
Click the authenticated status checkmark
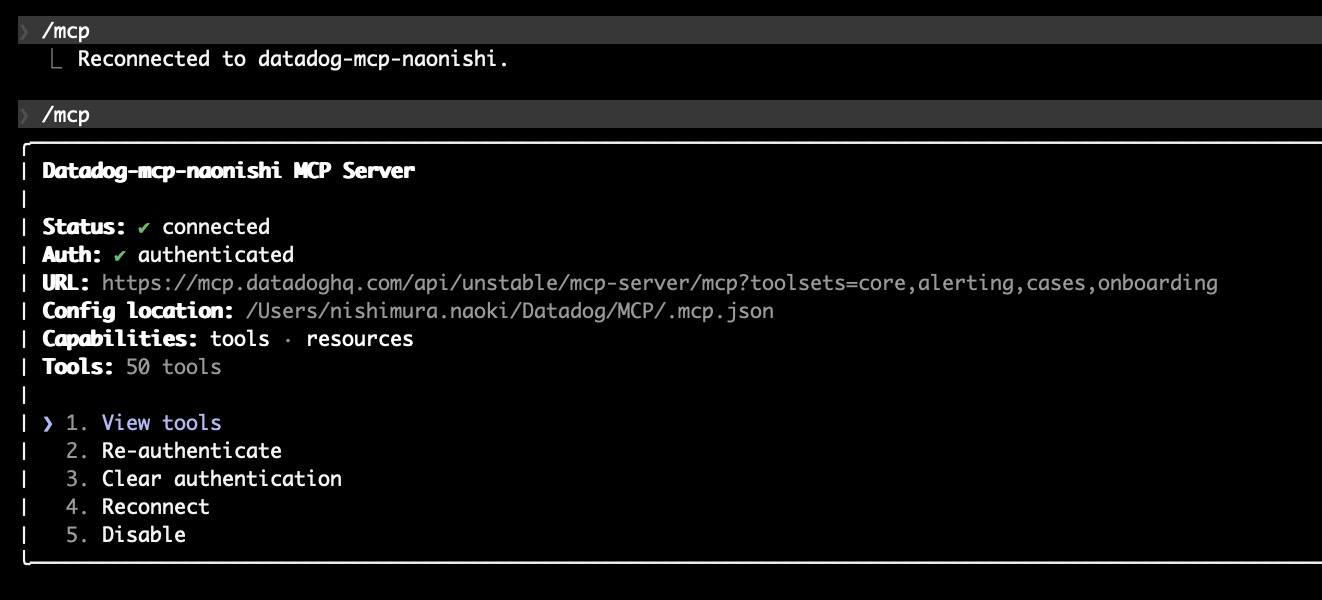click(121, 254)
